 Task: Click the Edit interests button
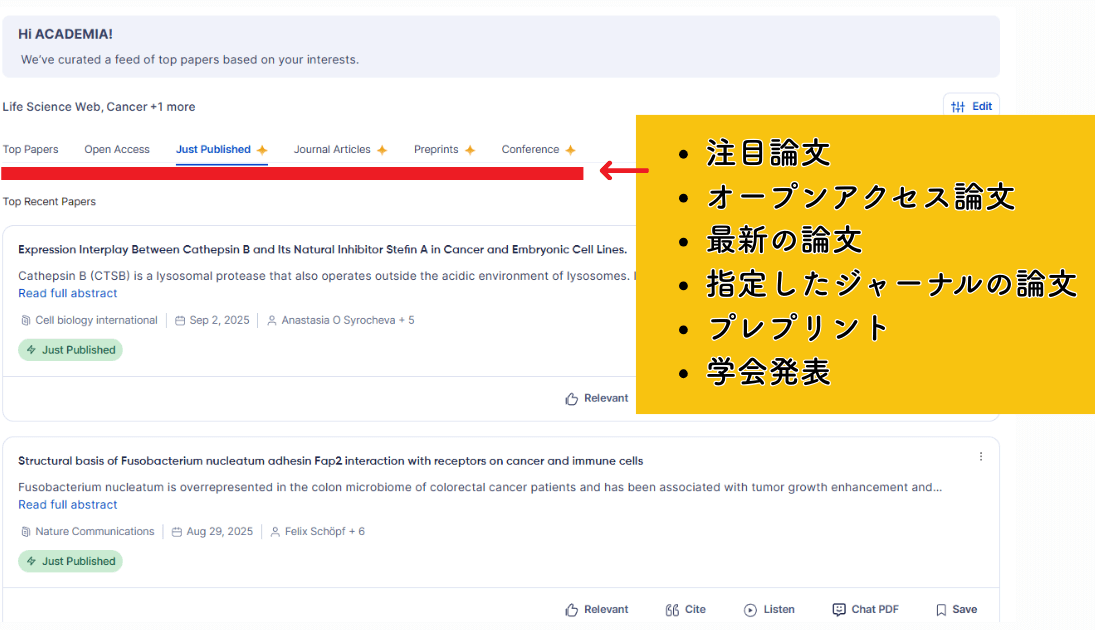[971, 106]
